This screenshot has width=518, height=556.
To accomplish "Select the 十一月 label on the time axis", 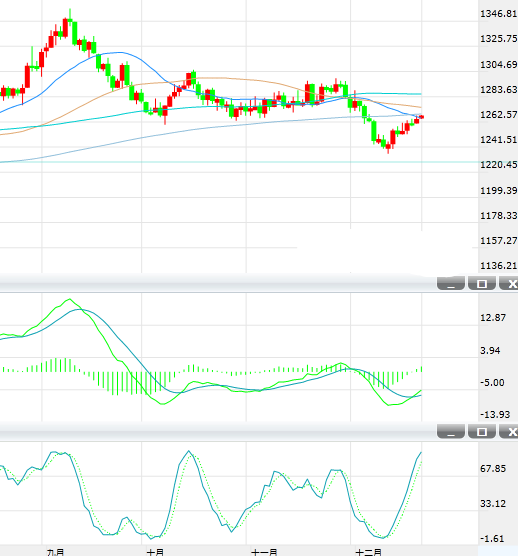I will pyautogui.click(x=264, y=552).
